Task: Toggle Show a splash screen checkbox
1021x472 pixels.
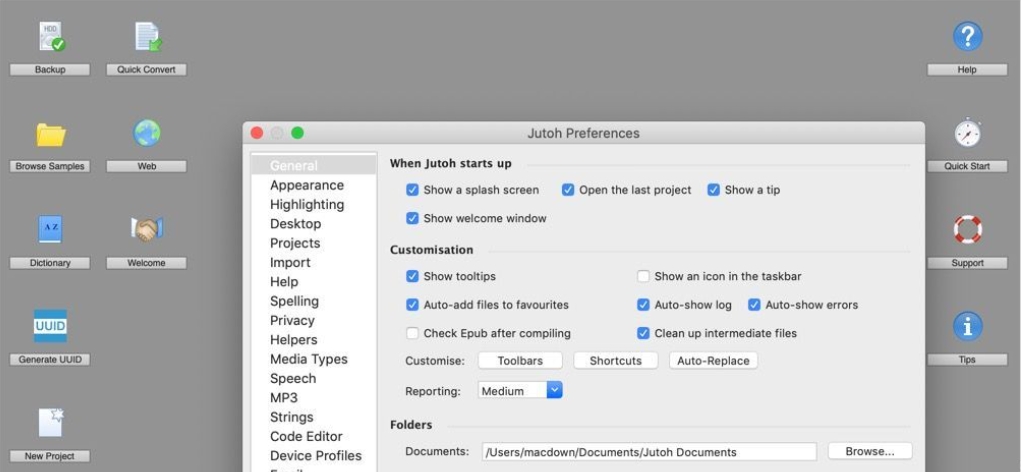Action: [x=412, y=190]
